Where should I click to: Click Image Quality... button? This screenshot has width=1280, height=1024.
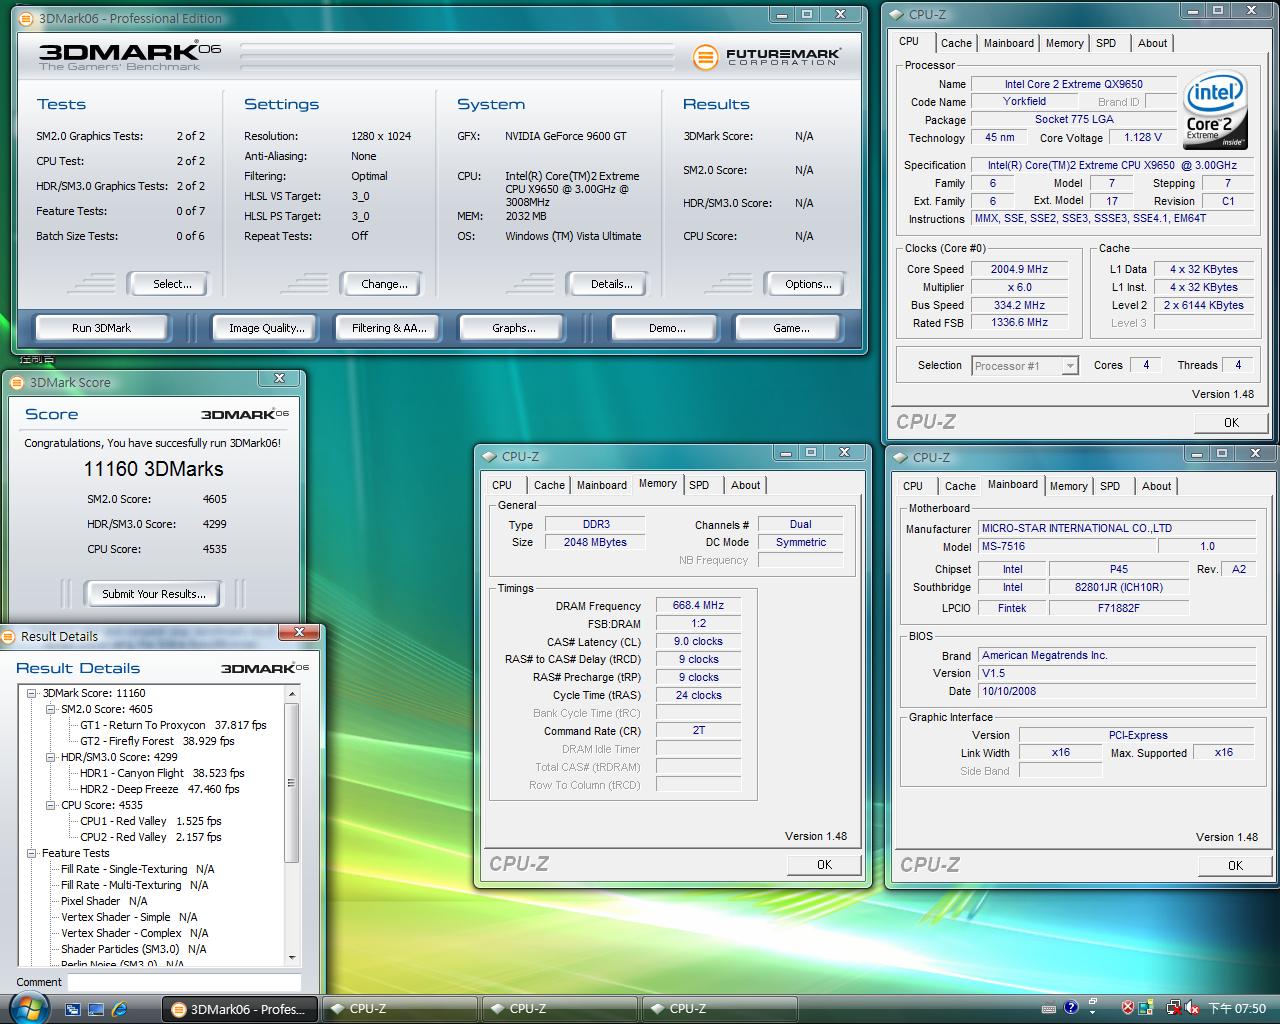(x=266, y=328)
